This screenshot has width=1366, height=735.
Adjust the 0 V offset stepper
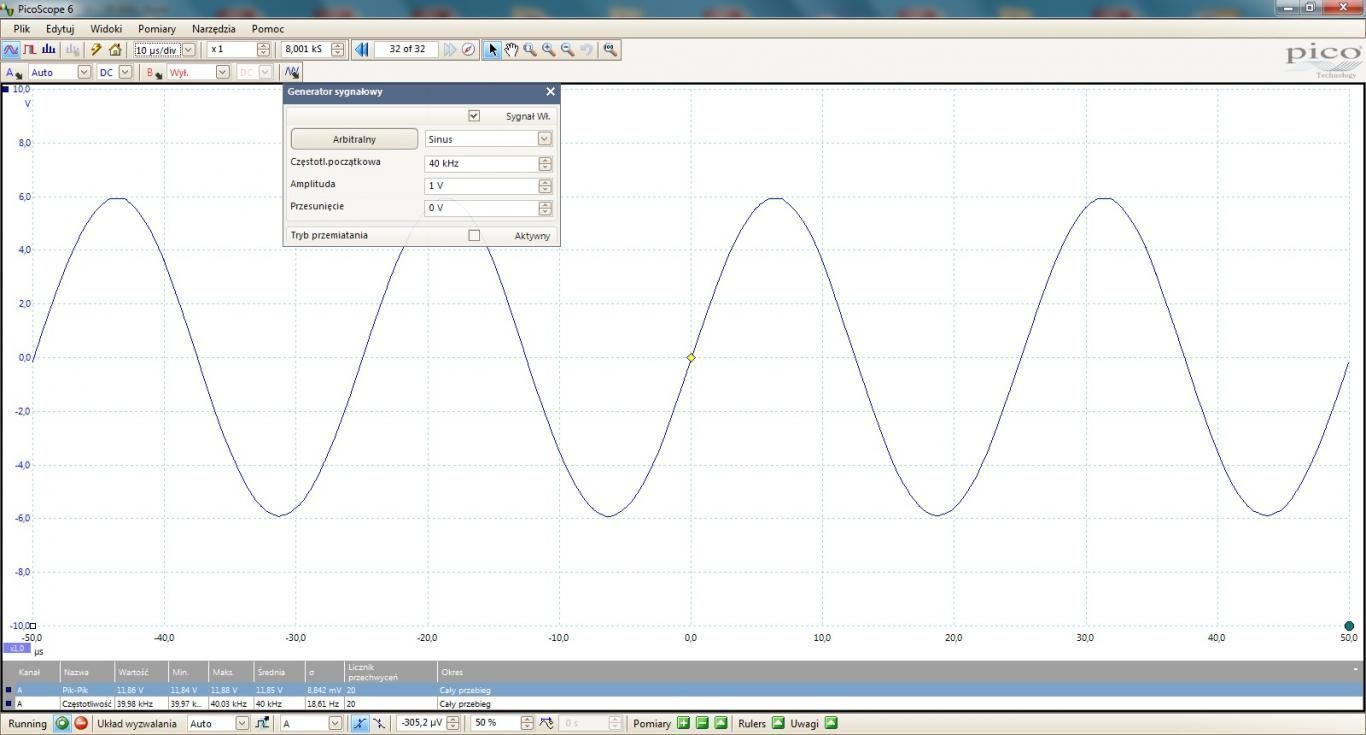click(x=545, y=208)
